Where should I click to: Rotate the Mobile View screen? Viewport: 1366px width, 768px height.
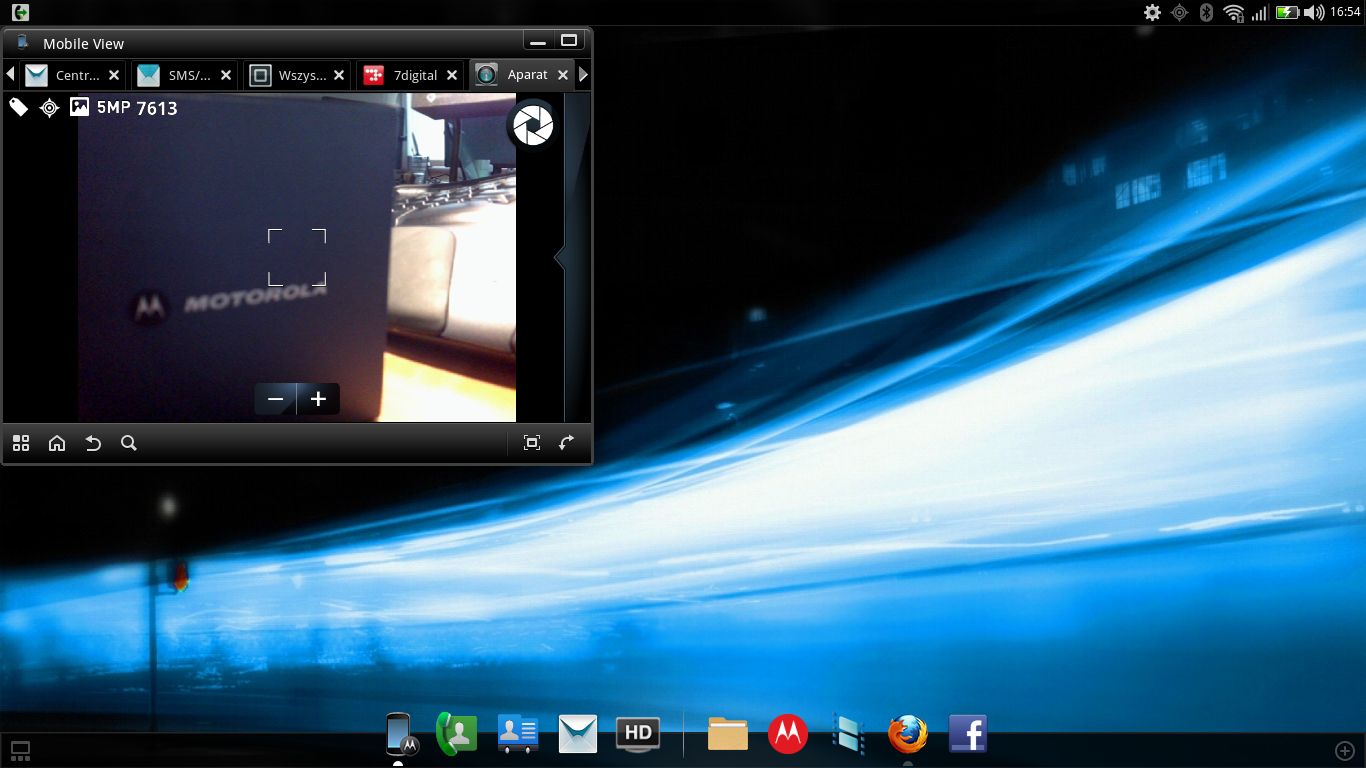pyautogui.click(x=567, y=443)
